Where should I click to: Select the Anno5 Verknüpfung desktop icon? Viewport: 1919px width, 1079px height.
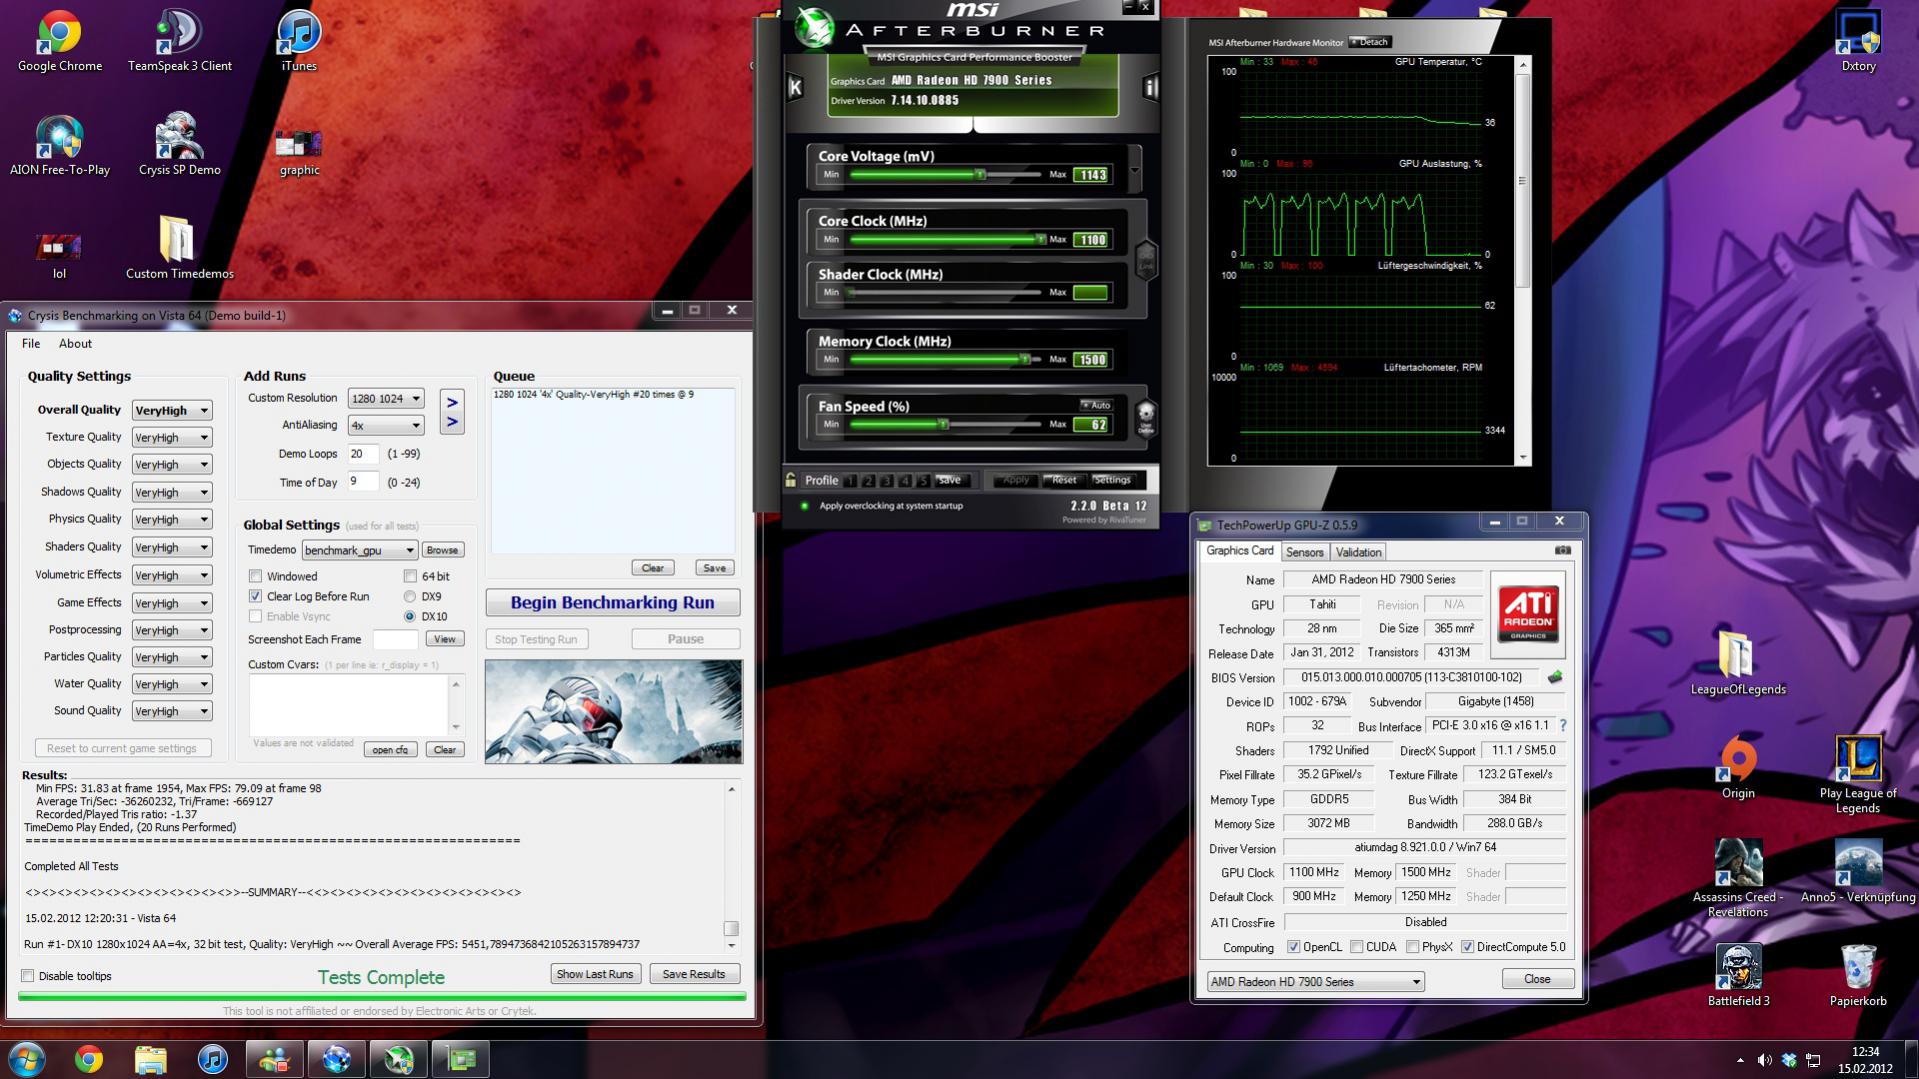(1858, 872)
